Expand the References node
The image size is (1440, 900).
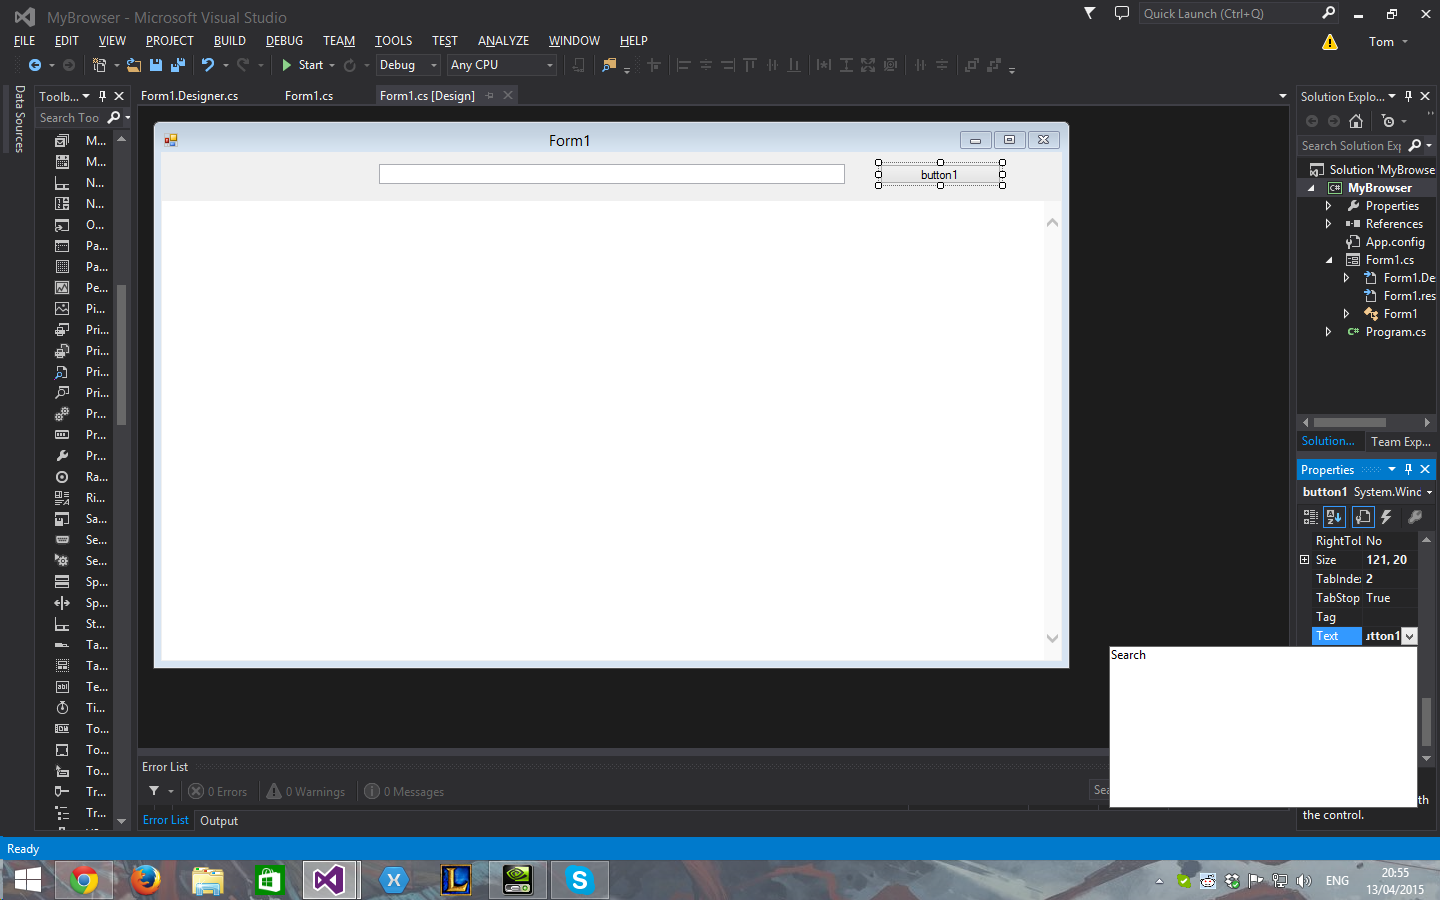coord(1328,224)
